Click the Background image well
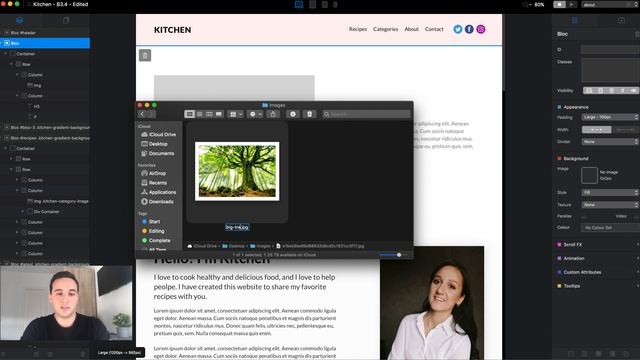Viewport: 640px width, 360px height. tap(589, 176)
